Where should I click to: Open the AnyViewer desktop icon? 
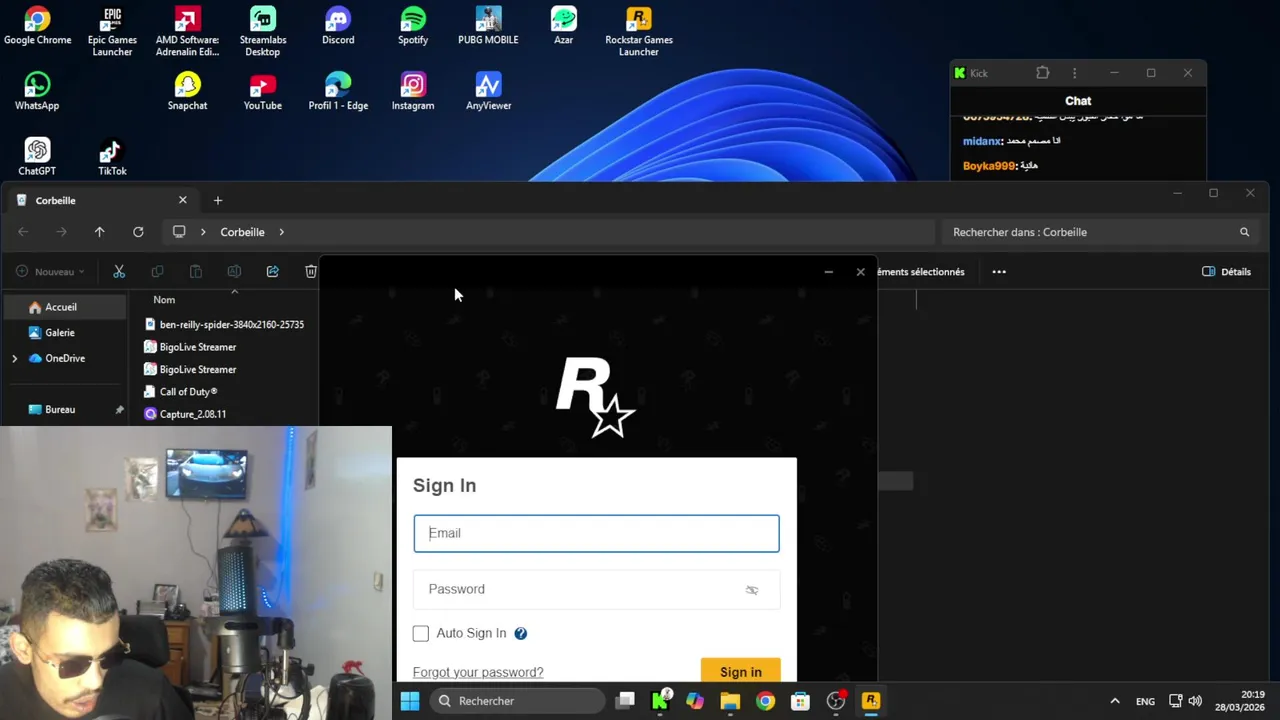point(488,92)
